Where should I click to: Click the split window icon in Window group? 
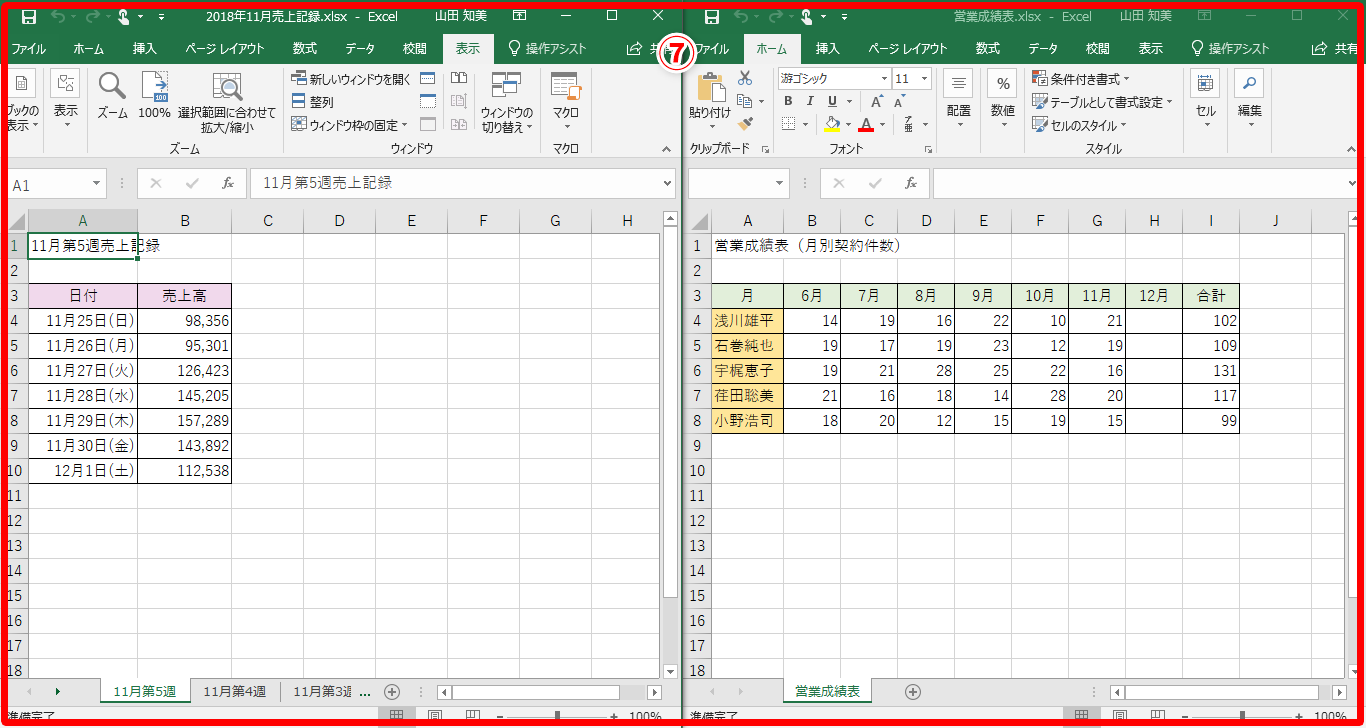(x=428, y=78)
